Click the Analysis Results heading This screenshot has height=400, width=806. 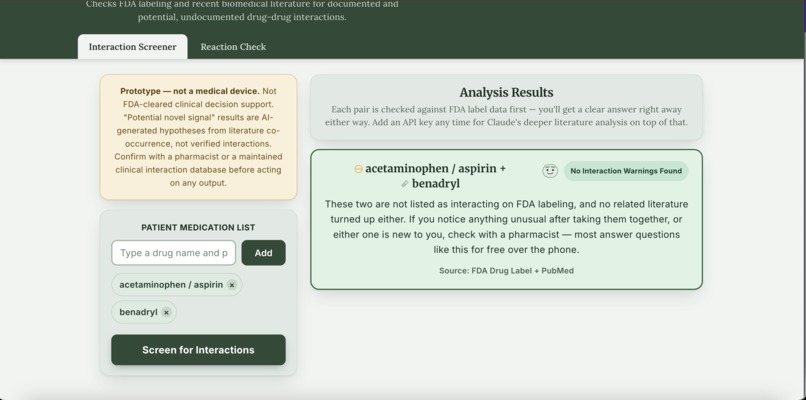coord(506,93)
